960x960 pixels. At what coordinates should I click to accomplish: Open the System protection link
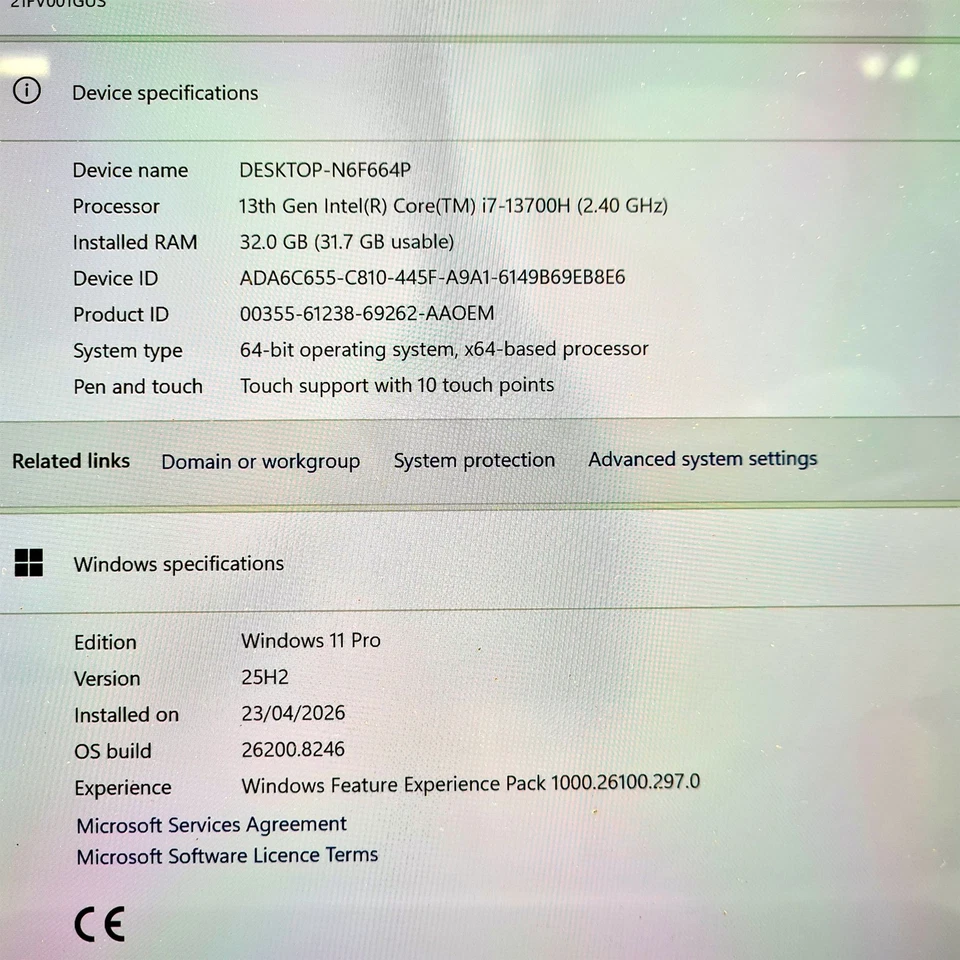[x=474, y=460]
